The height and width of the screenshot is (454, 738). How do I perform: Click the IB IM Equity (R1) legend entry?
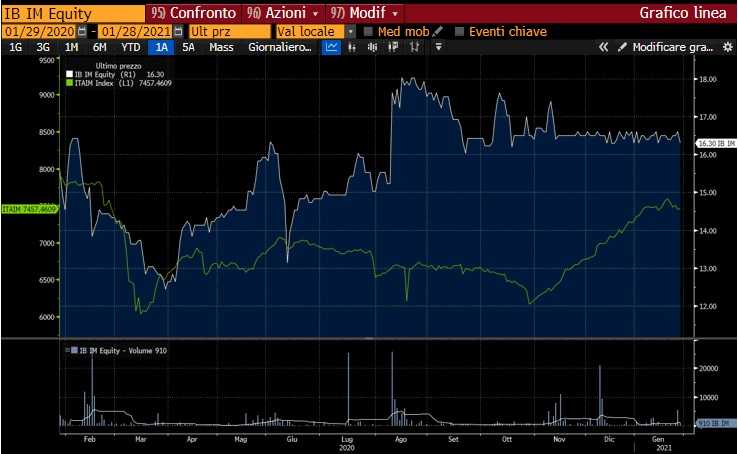pyautogui.click(x=119, y=74)
